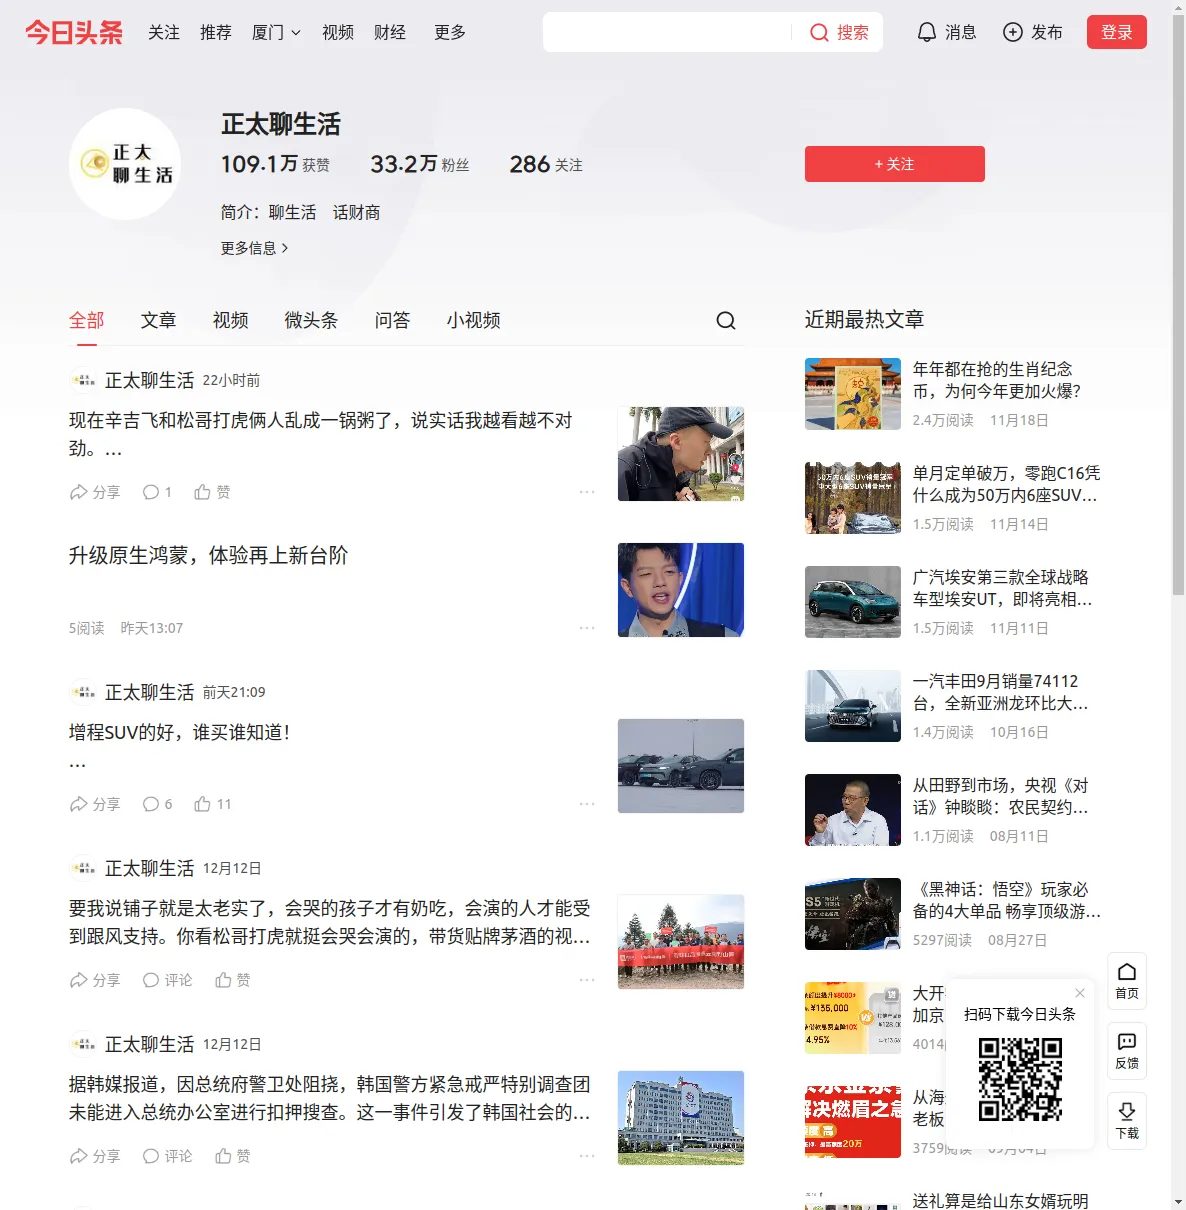Open more options for 增程SUV post
The height and width of the screenshot is (1210, 1186).
587,804
